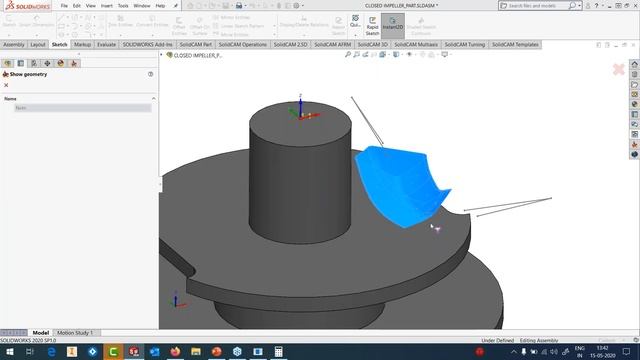The image size is (640, 360).
Task: Switch to the SolidCAM Multiaxis tab
Action: [416, 44]
